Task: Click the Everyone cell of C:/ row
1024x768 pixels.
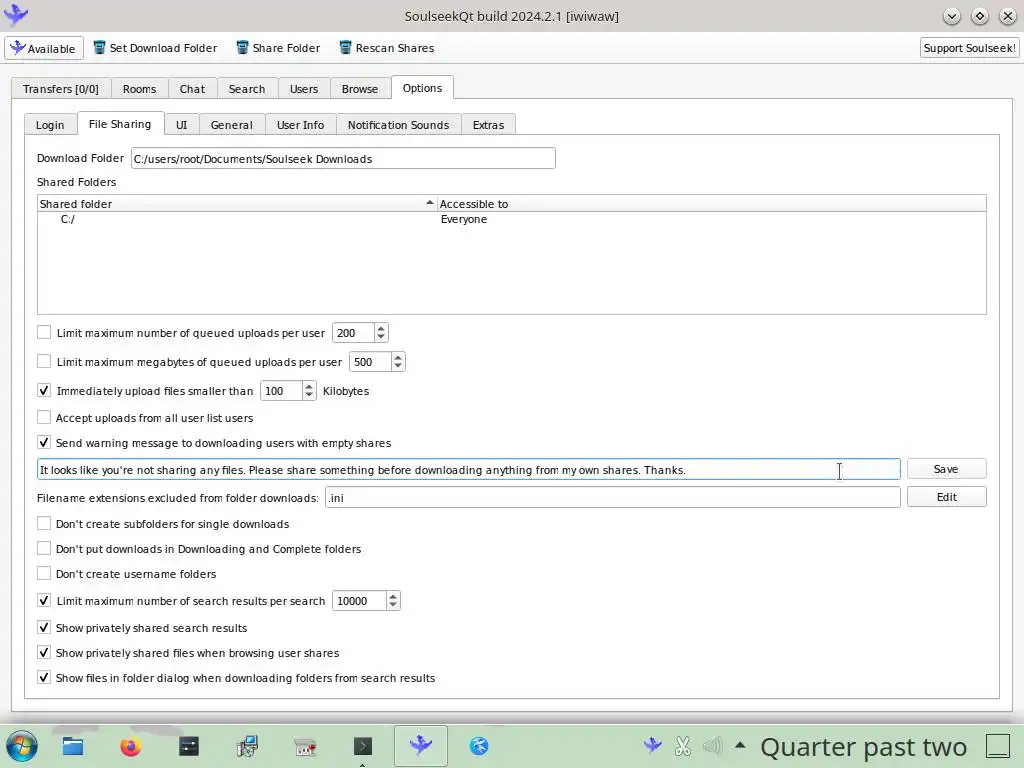Action: tap(464, 219)
